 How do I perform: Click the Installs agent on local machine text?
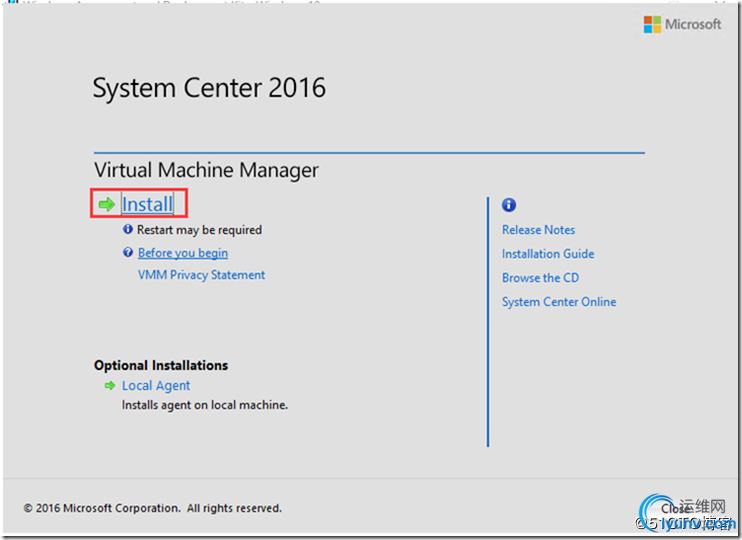coord(205,405)
